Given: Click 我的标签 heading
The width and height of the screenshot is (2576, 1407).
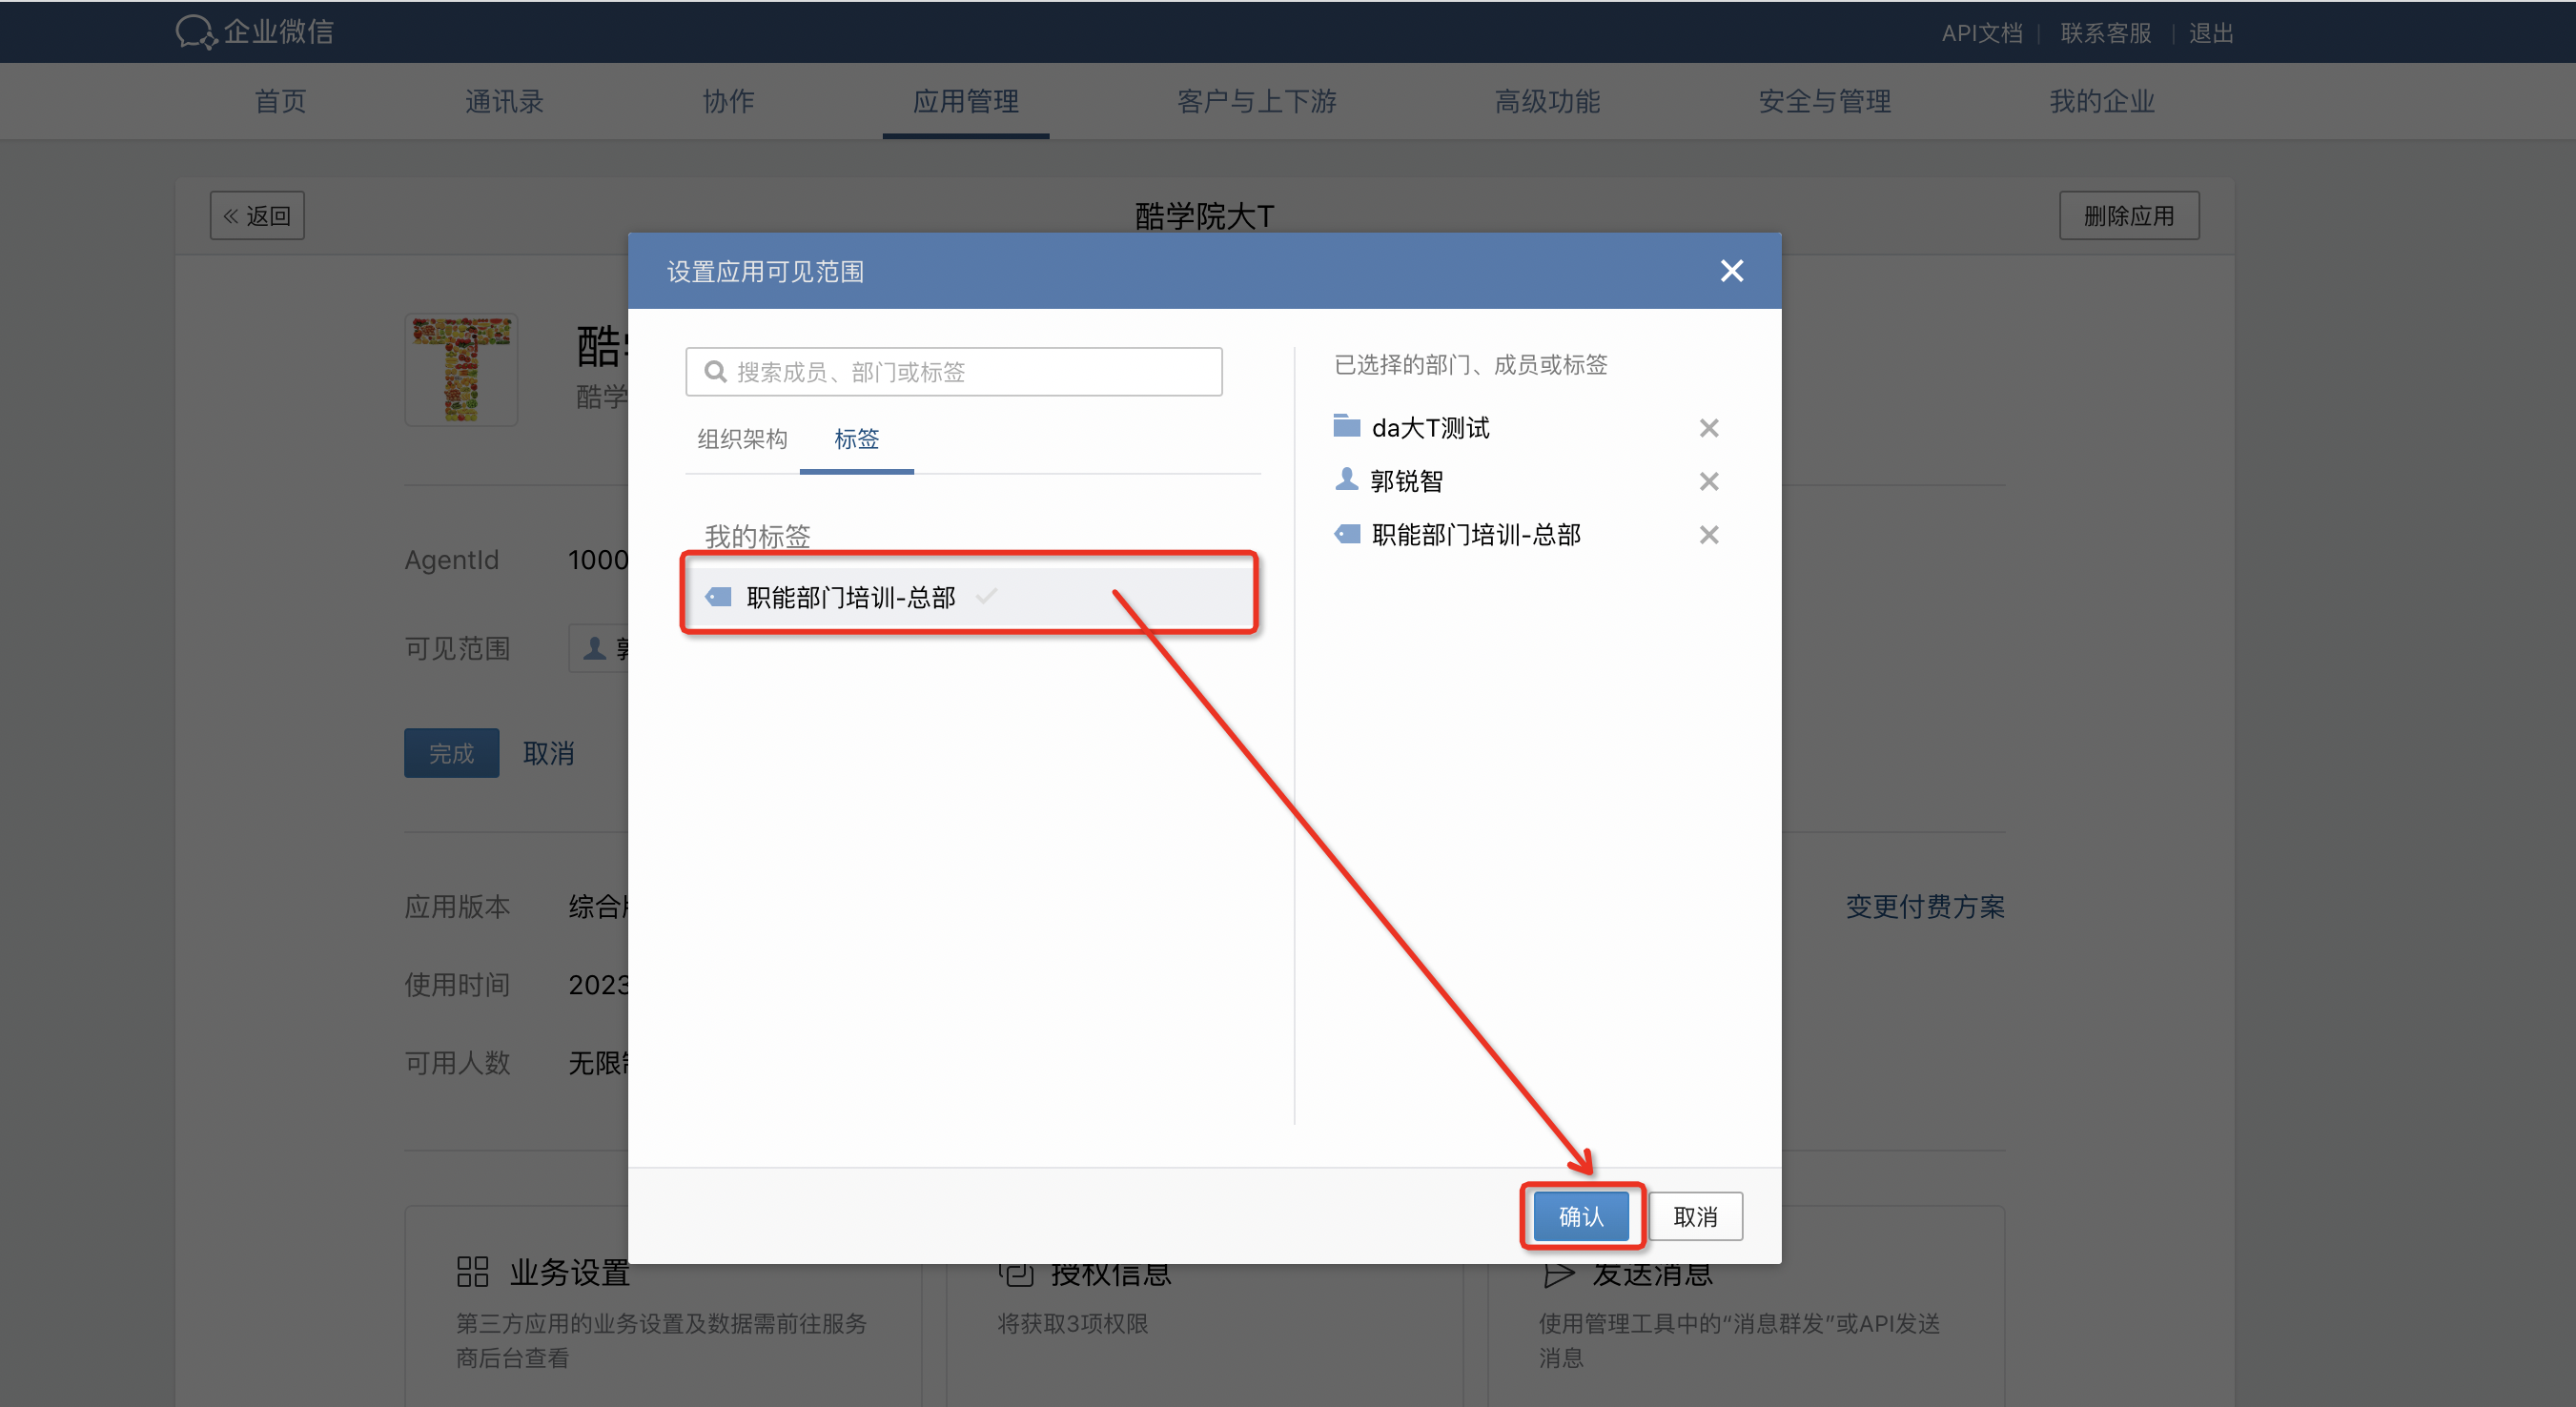Looking at the screenshot, I should [757, 537].
